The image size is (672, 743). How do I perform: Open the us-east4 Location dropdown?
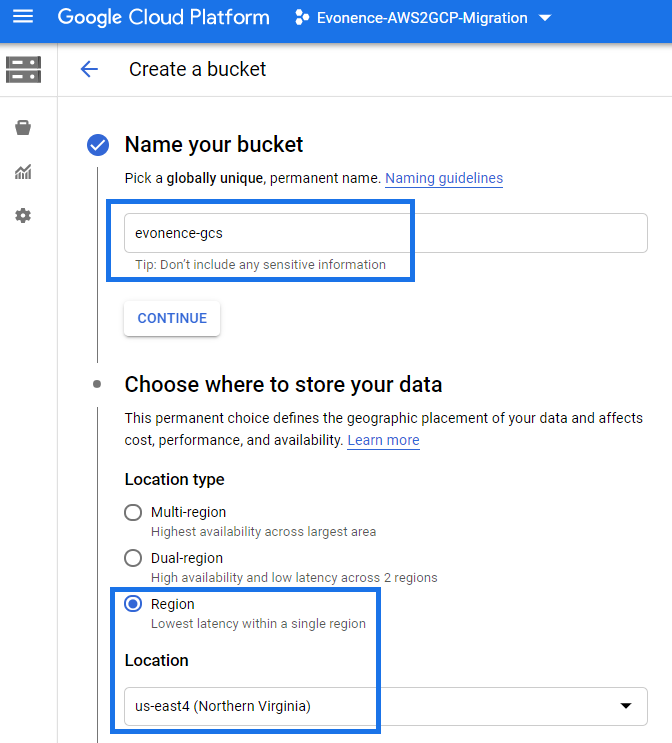pos(386,706)
